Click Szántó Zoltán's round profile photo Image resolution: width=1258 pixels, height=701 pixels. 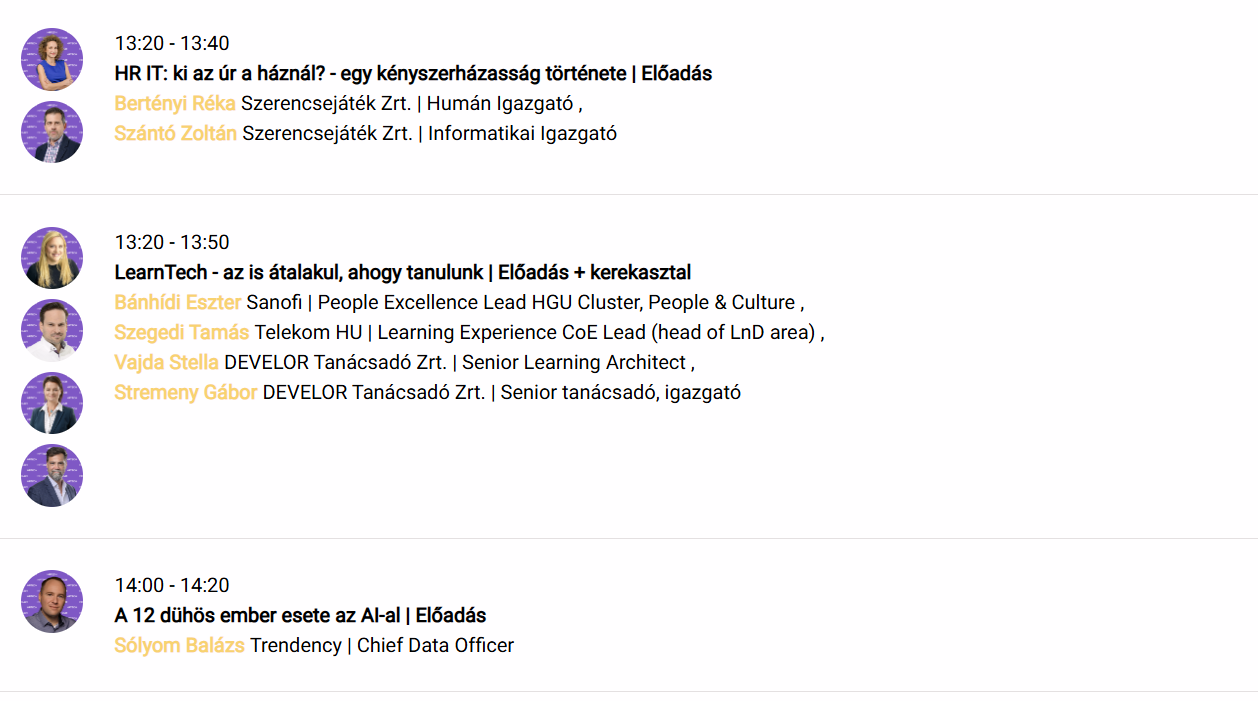(52, 132)
